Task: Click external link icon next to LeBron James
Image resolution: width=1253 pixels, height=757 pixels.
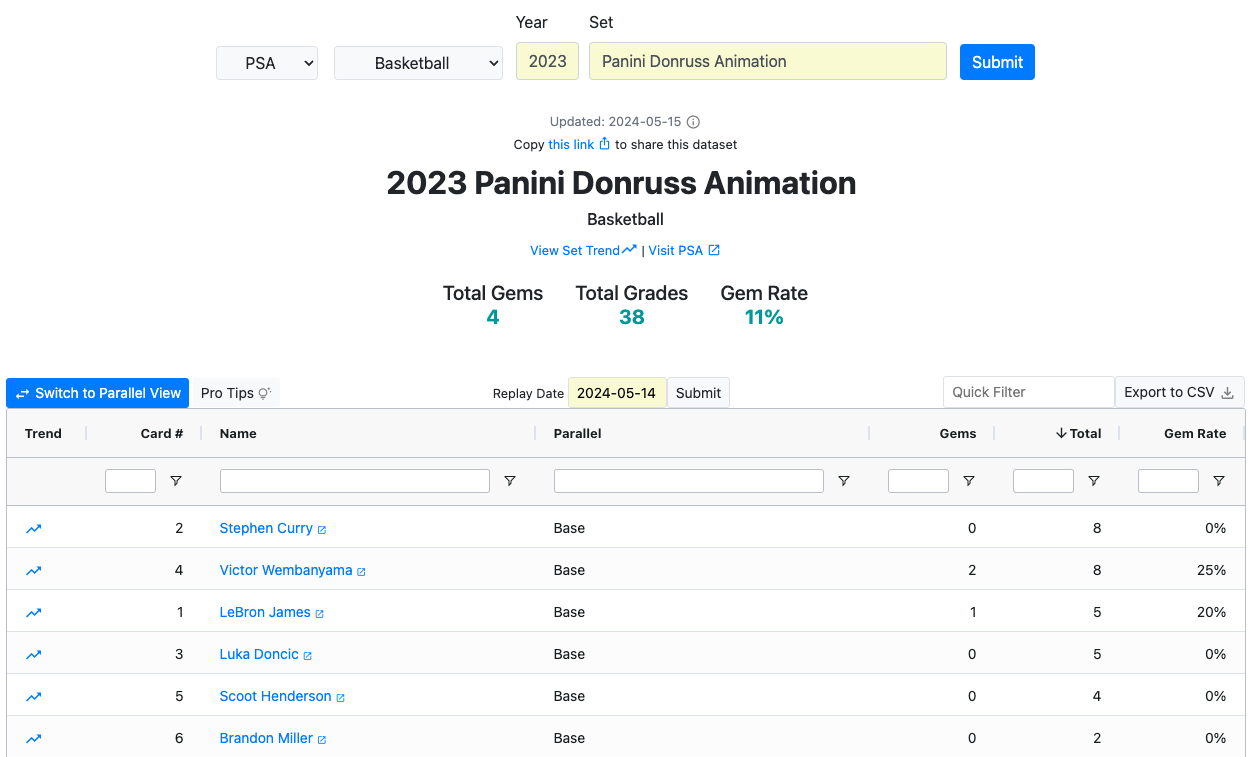Action: tap(320, 613)
